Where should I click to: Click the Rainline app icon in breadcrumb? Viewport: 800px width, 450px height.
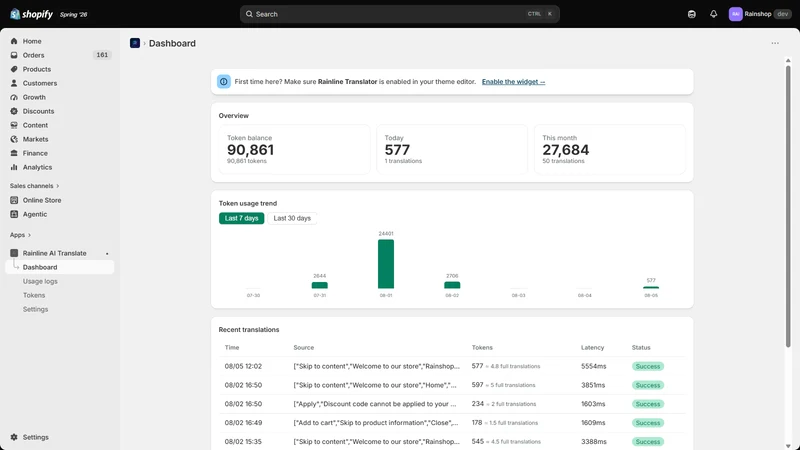point(135,43)
